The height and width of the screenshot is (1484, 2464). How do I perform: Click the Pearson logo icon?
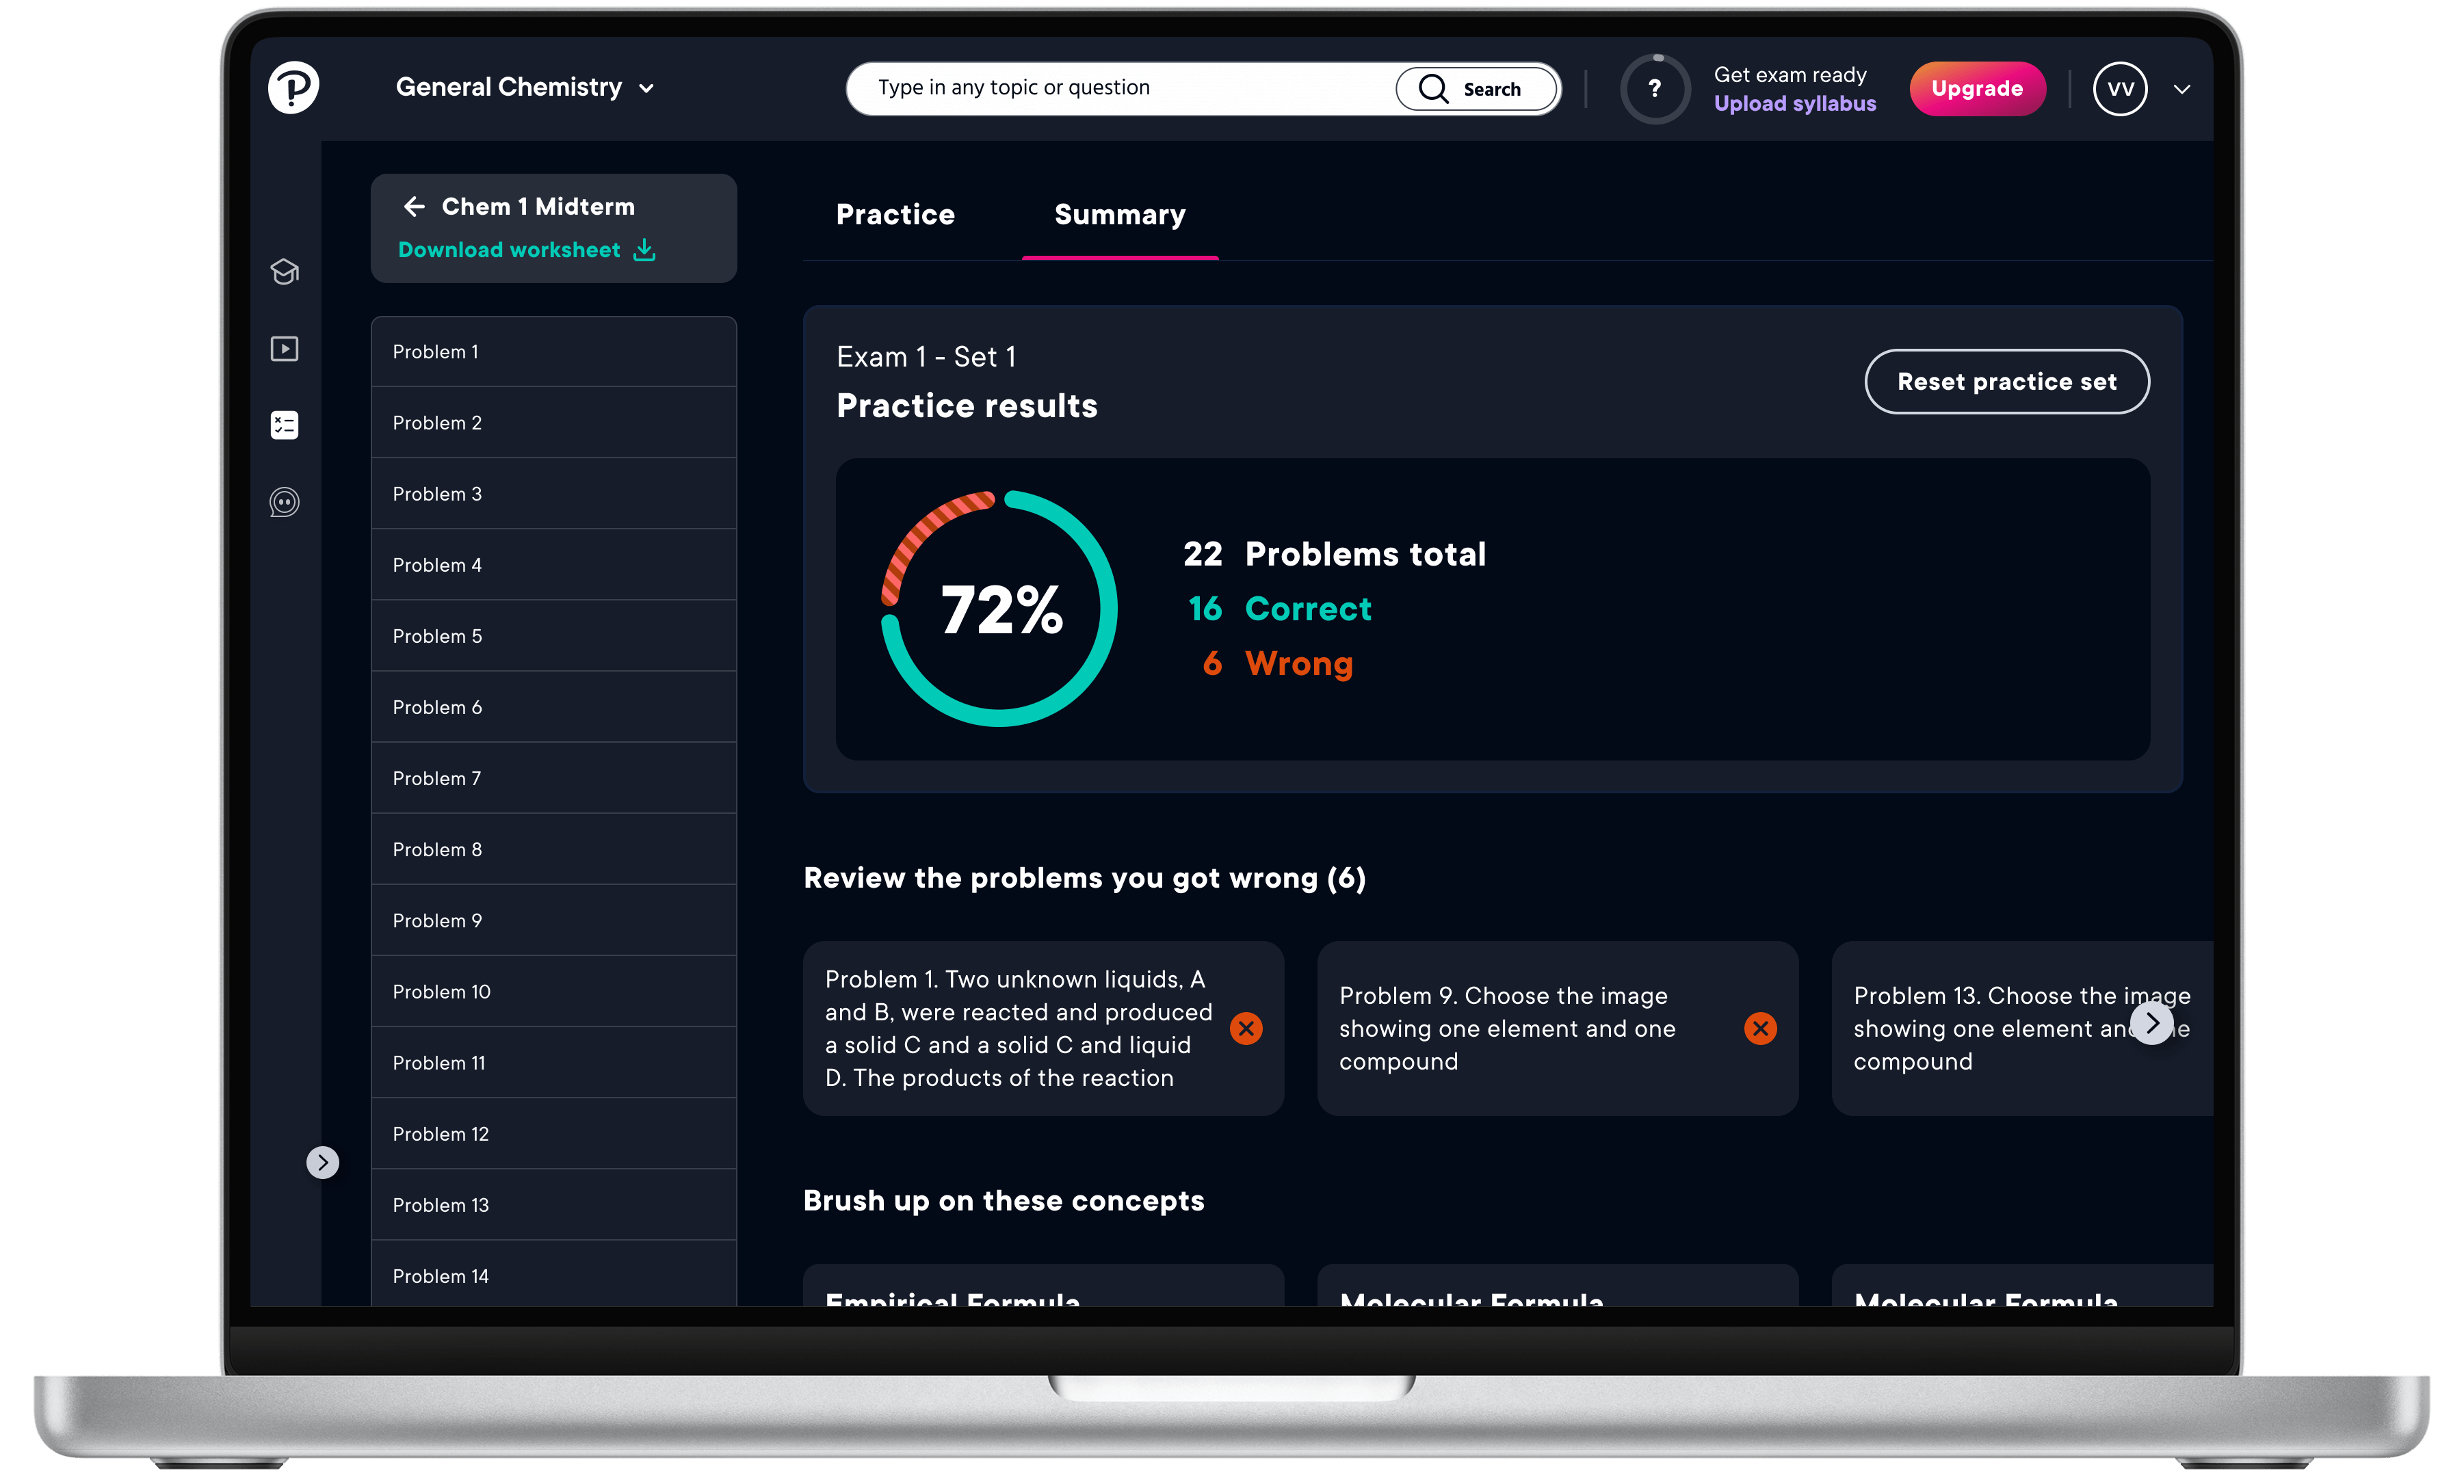pos(293,88)
